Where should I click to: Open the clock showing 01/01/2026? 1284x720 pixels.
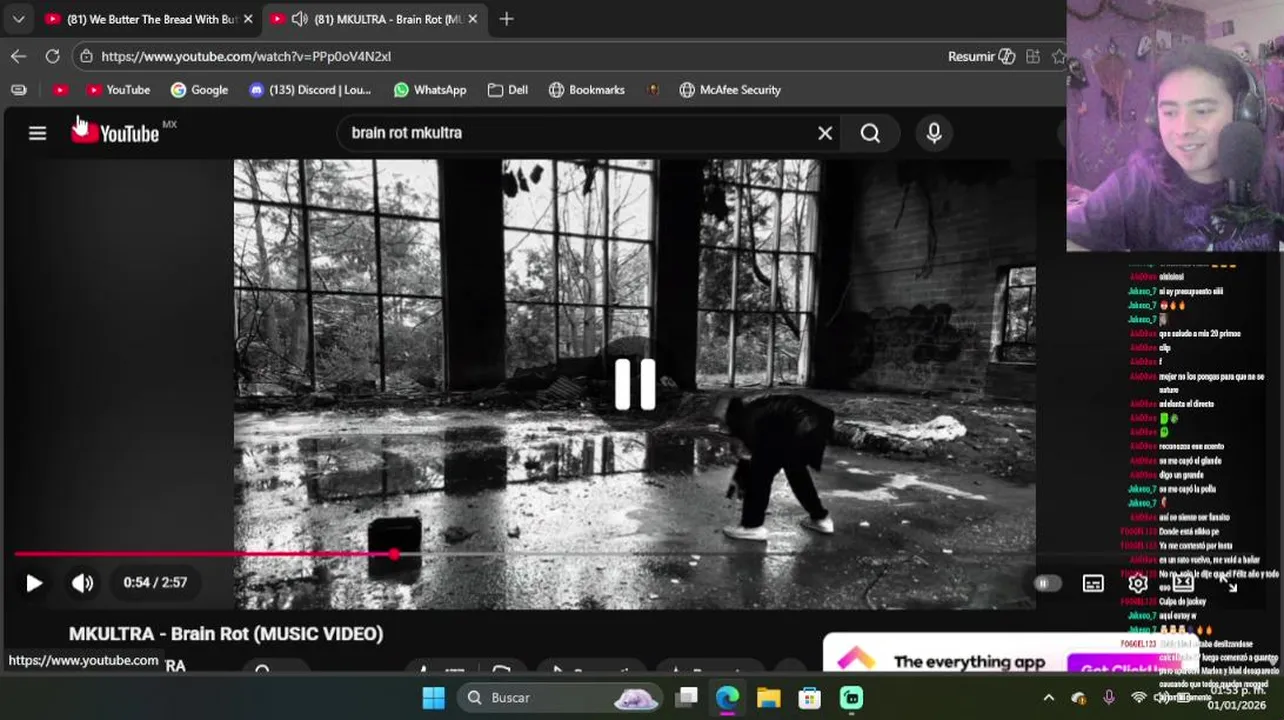[1236, 698]
